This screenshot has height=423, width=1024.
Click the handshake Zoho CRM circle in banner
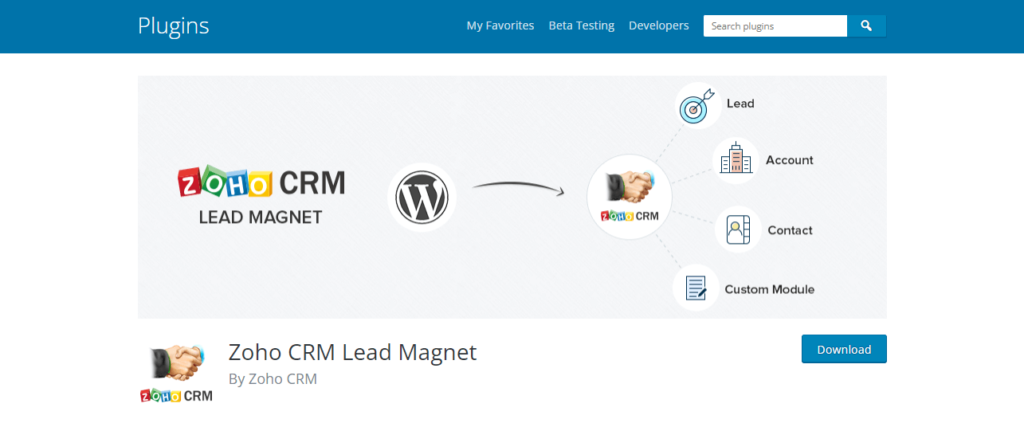point(629,196)
